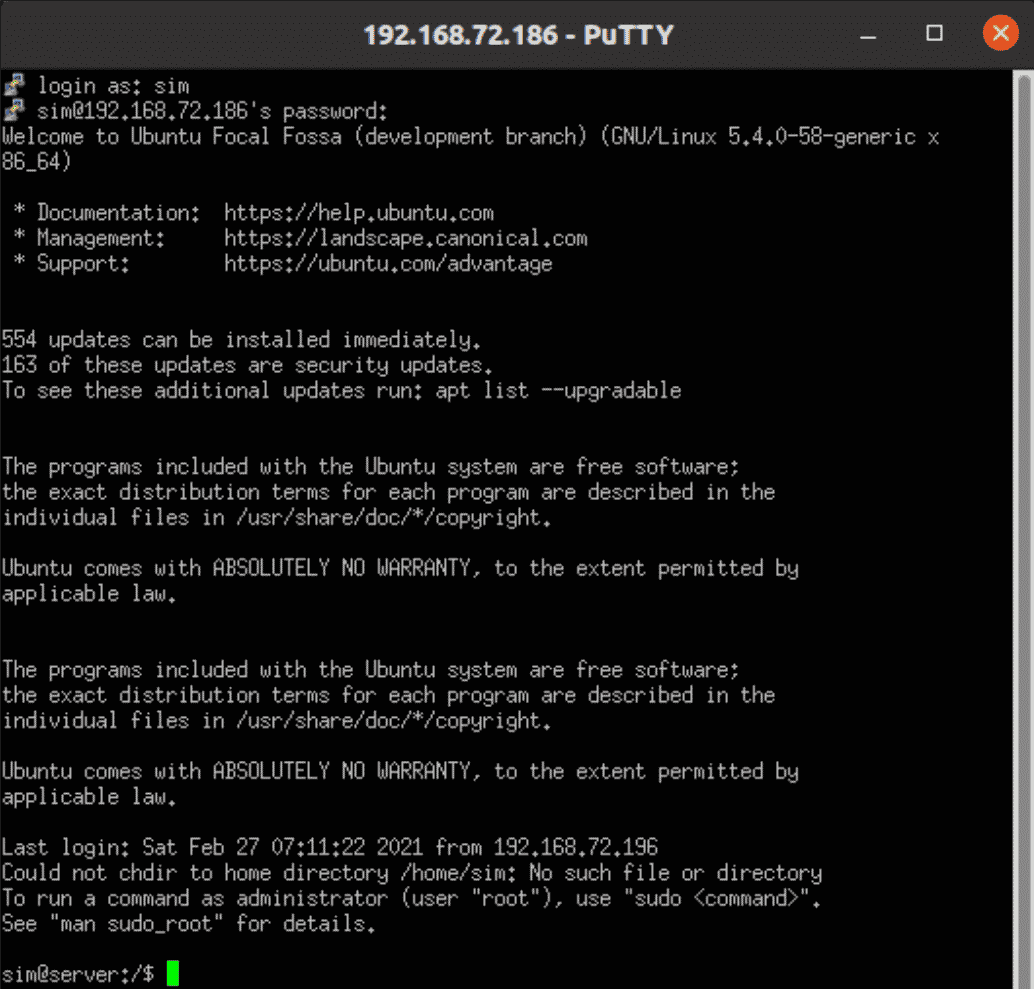Click the 'Welcome to Ubuntu Focal Fossa' line
The height and width of the screenshot is (989, 1034).
pos(470,136)
